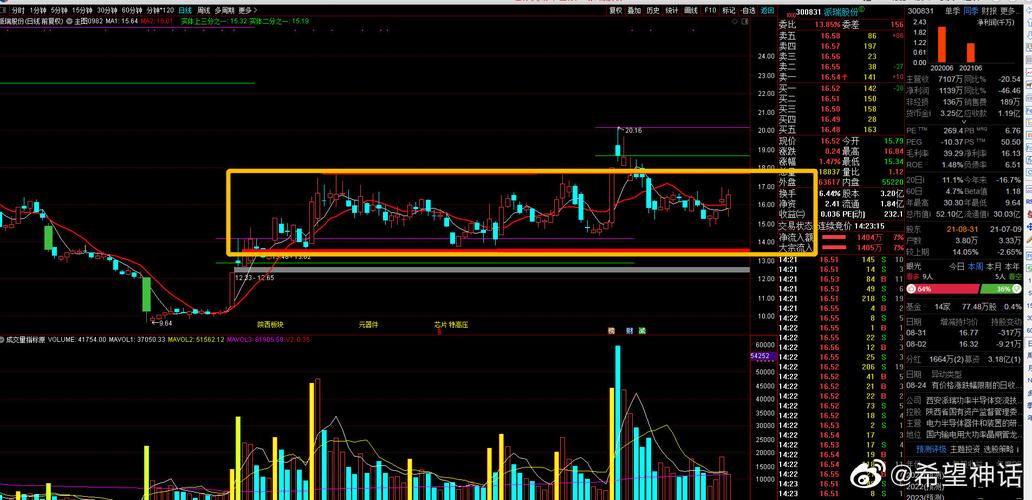Select 同季 financial tab
Image resolution: width=1032 pixels, height=500 pixels.
tap(971, 11)
